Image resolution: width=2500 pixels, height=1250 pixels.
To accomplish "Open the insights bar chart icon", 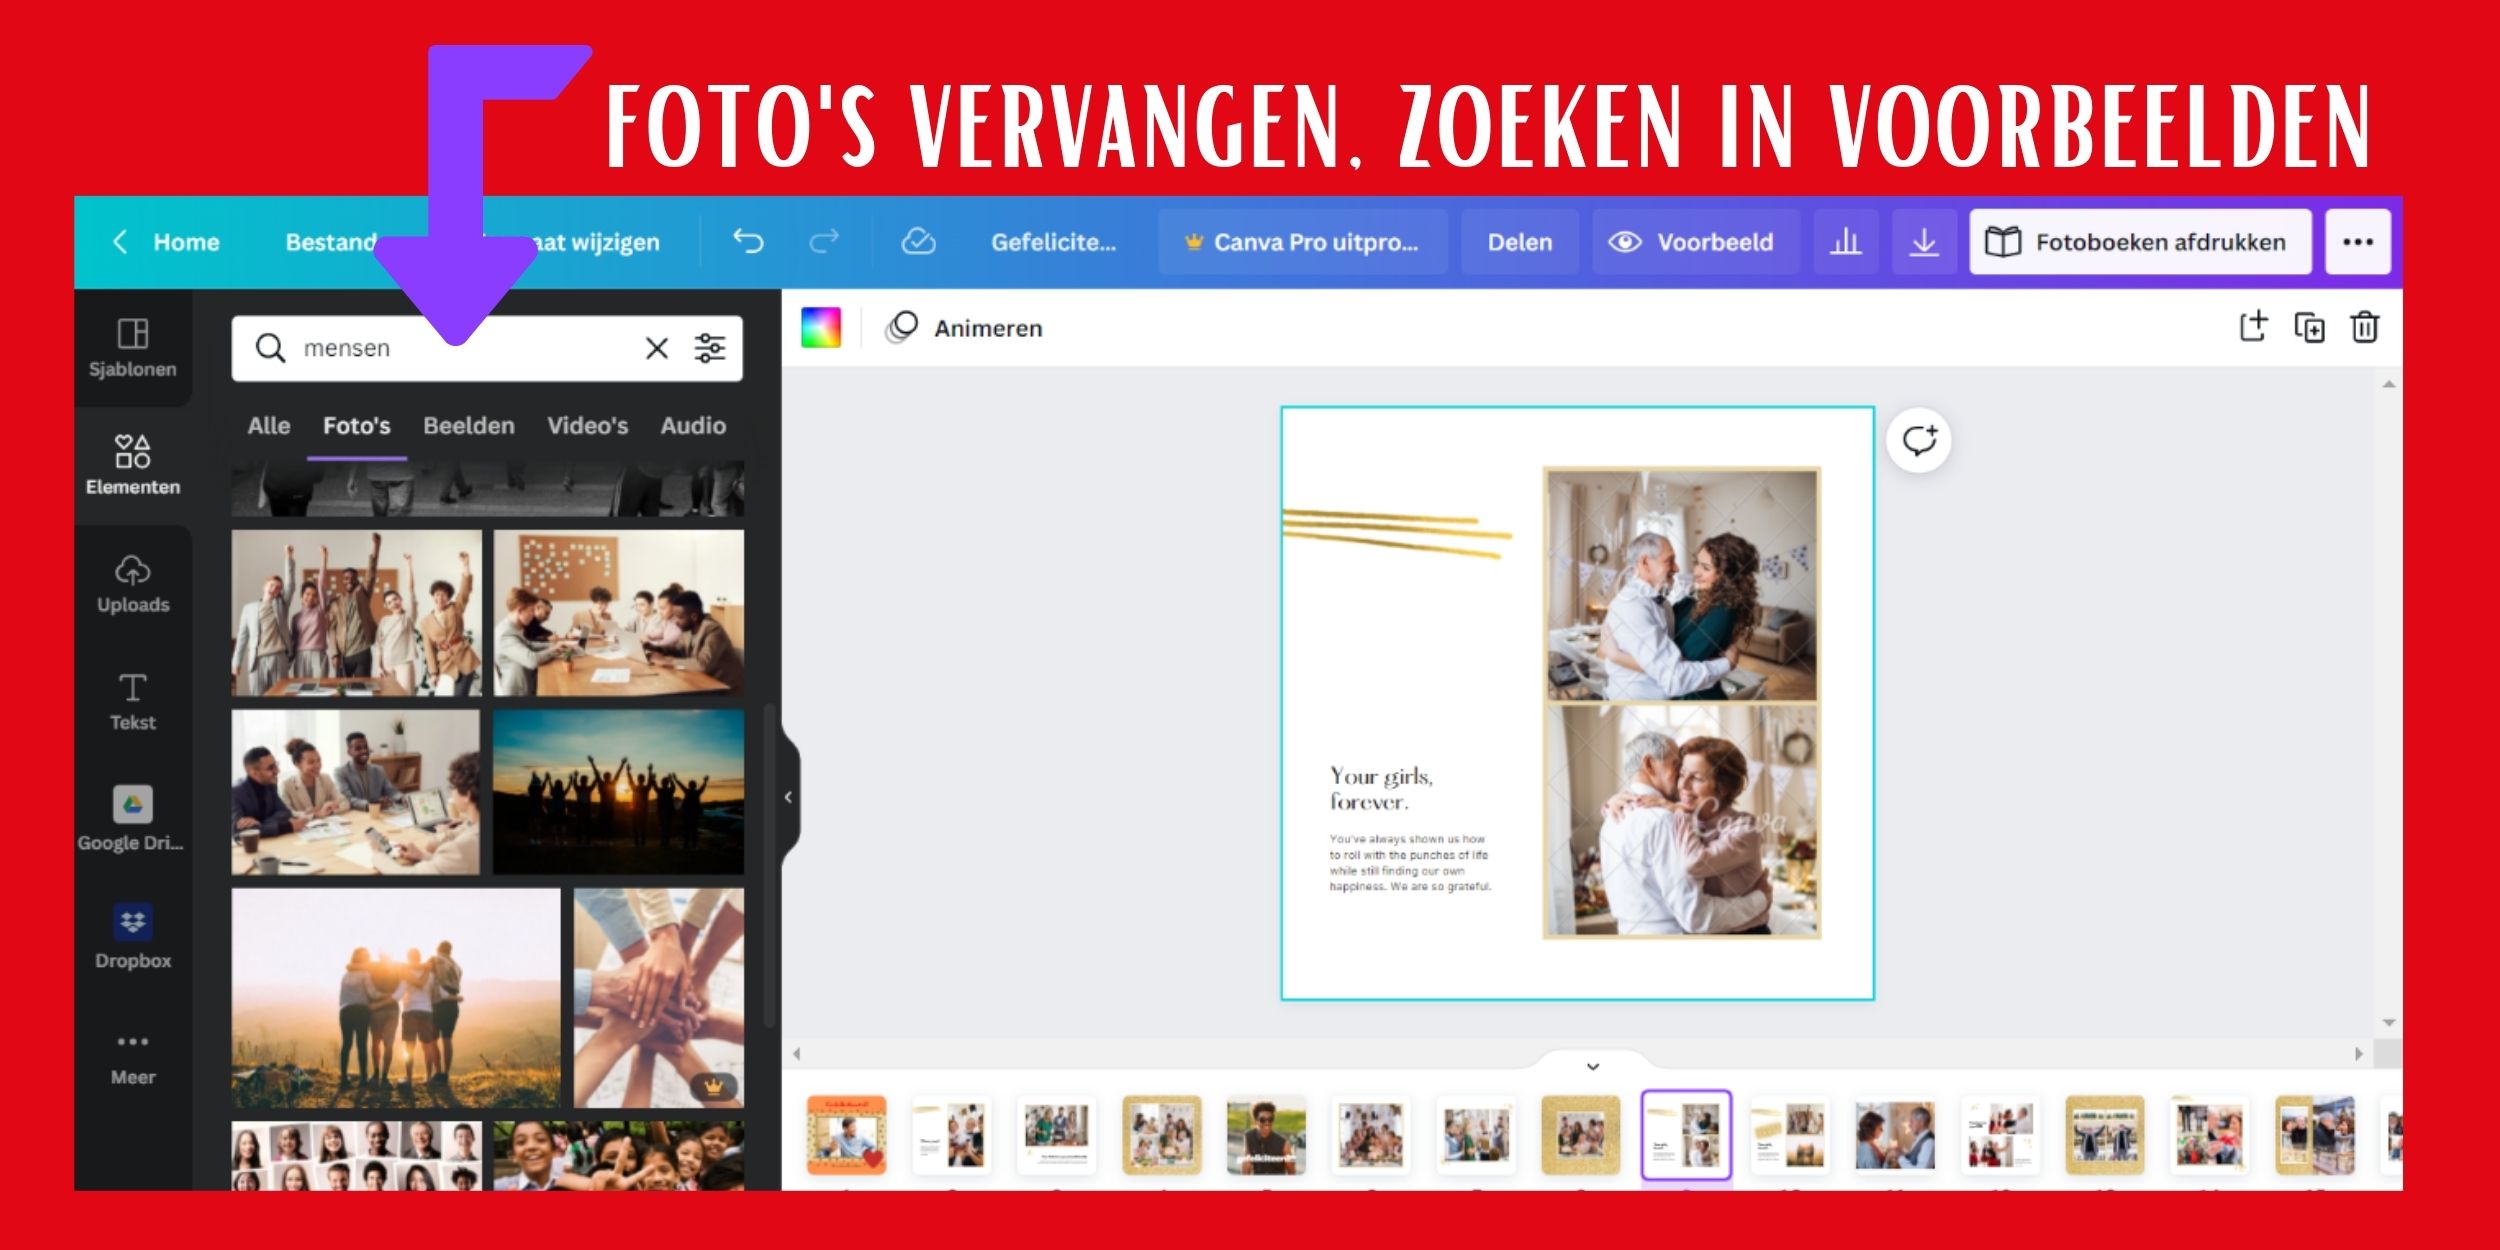I will pyautogui.click(x=1845, y=242).
